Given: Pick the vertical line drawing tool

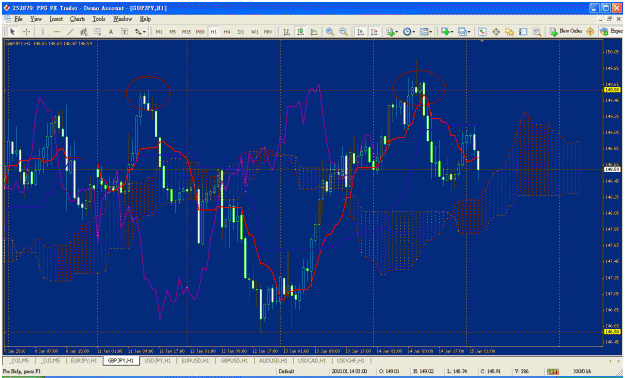Looking at the screenshot, I should [x=42, y=32].
